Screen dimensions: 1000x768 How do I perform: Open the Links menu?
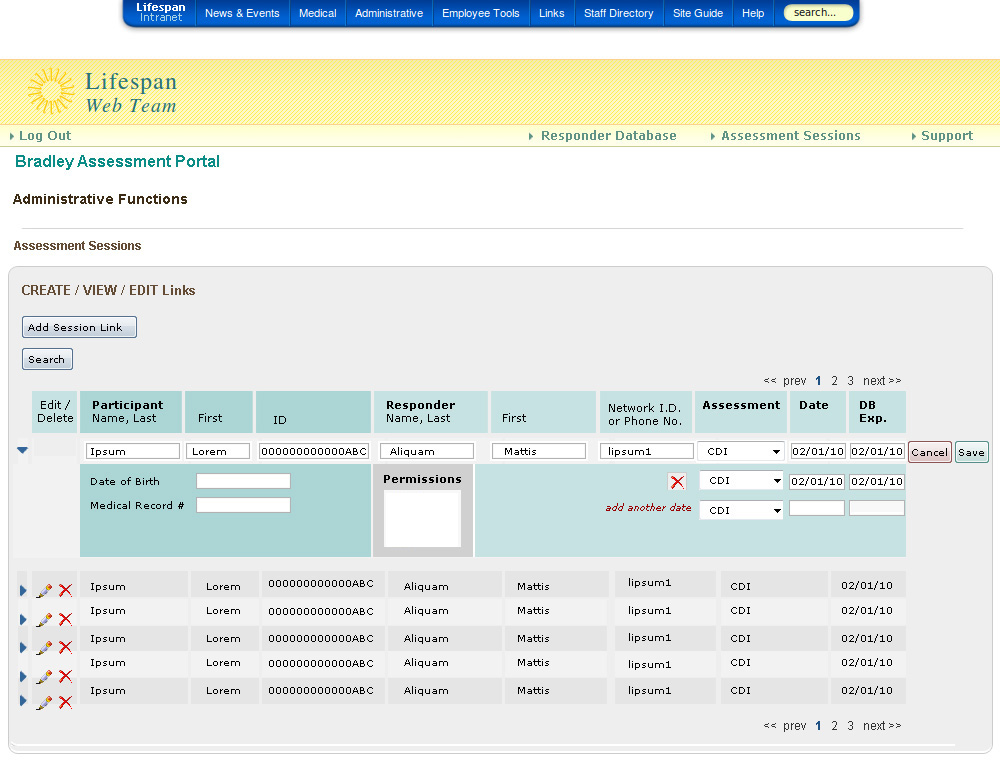coord(552,13)
